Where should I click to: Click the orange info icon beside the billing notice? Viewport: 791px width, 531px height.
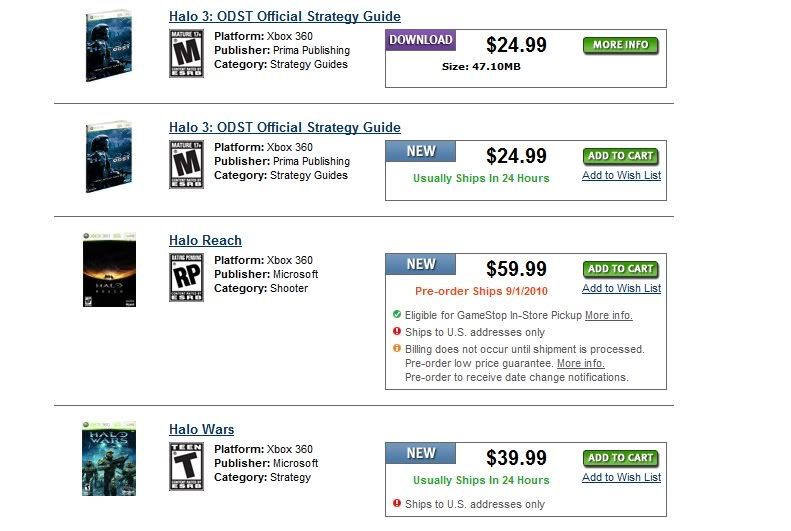397,349
